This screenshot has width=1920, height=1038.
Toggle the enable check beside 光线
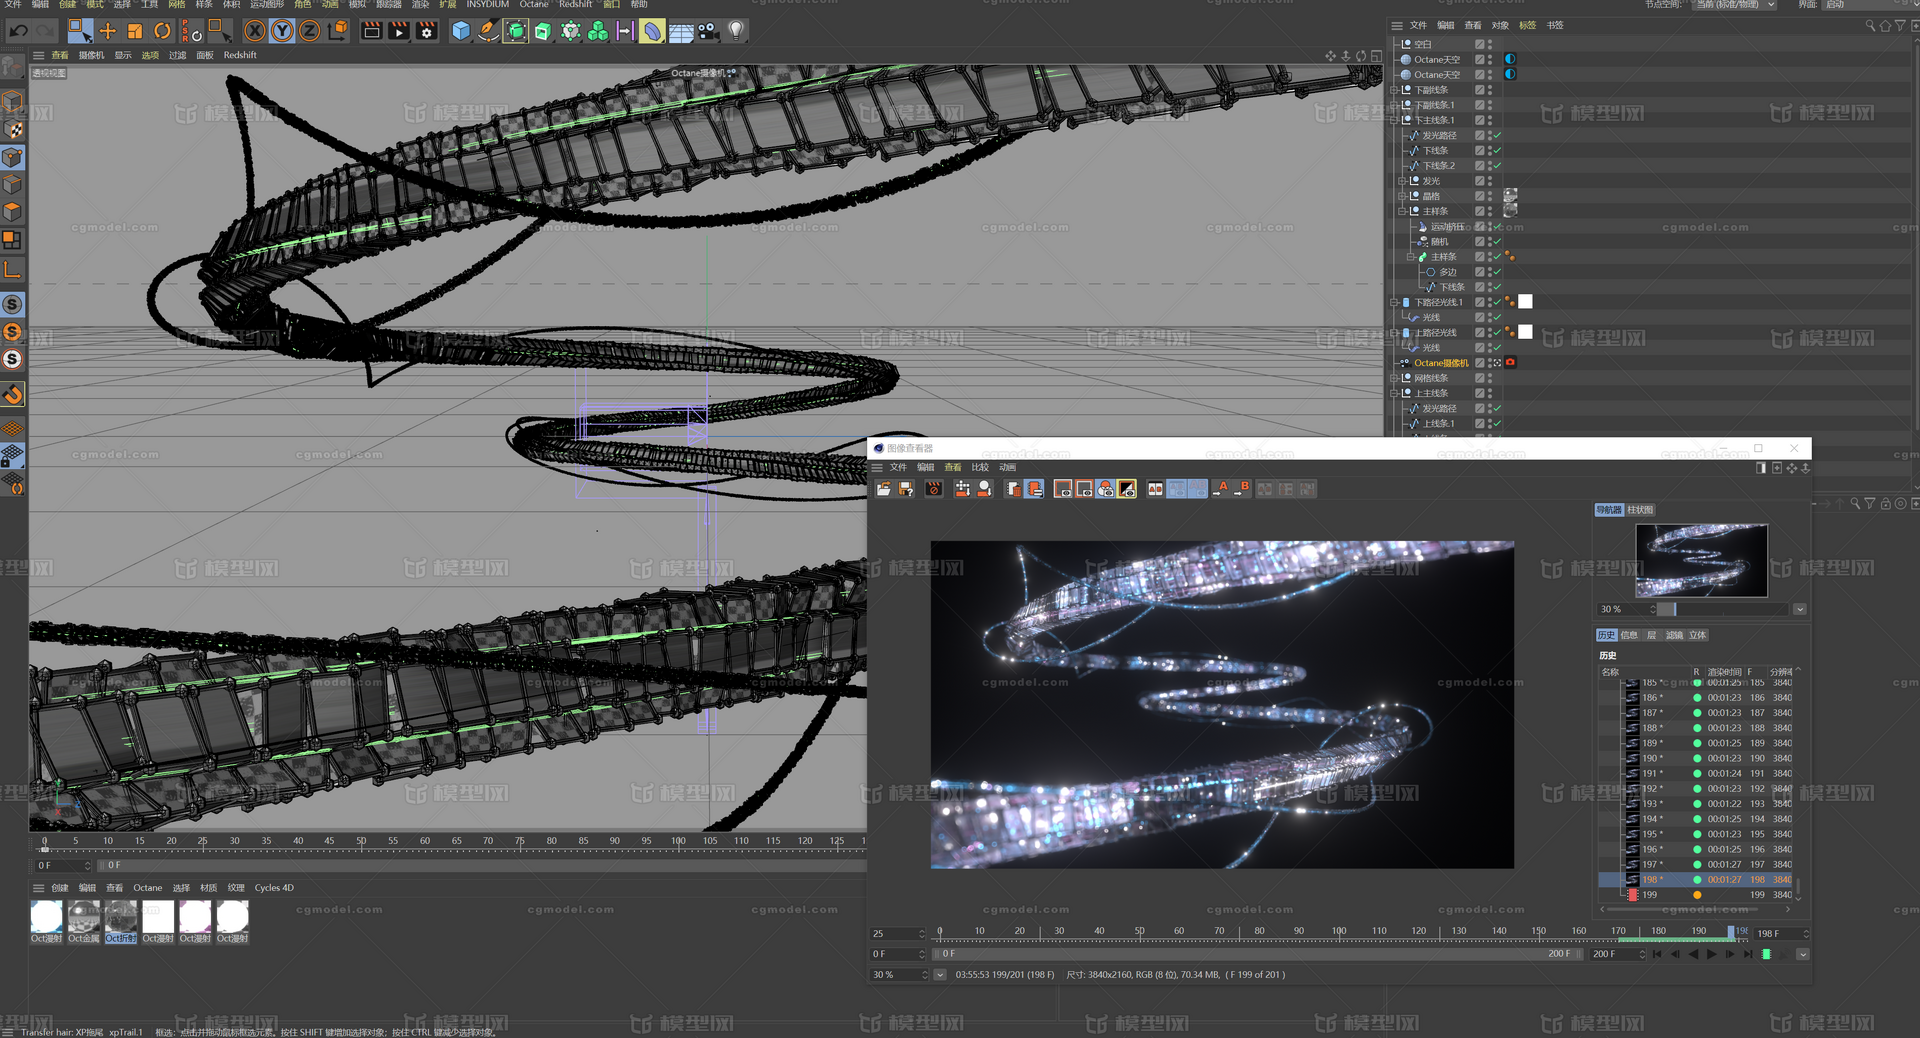[x=1497, y=318]
